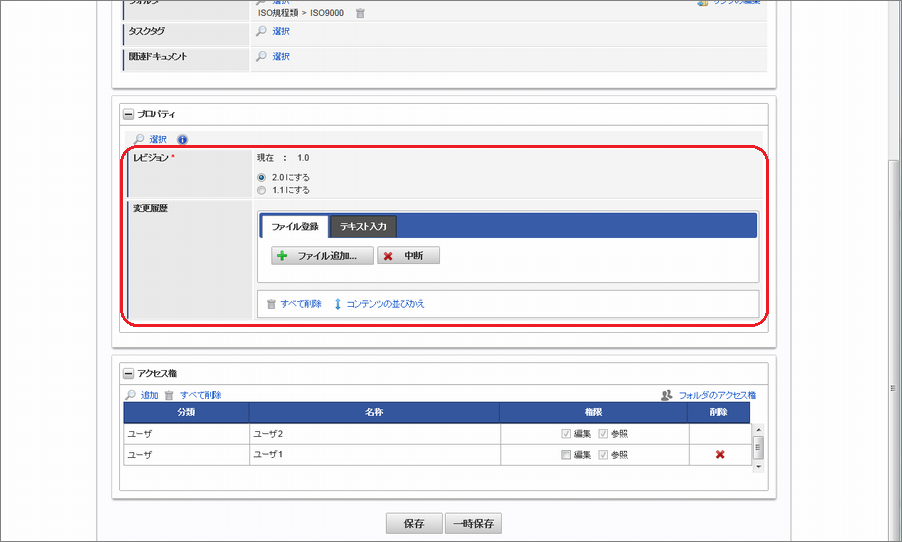
Task: Click the 保存 button
Action: pos(414,524)
